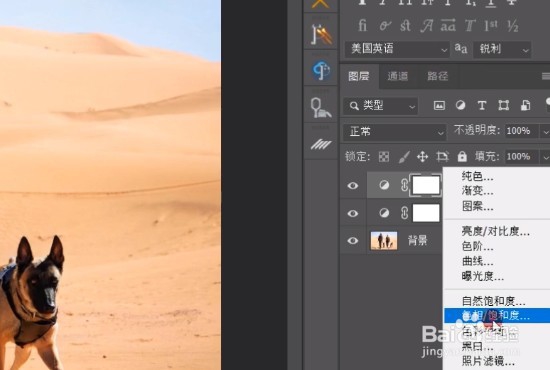The image size is (550, 370).
Task: Open the brush-stars panel icon
Action: [321, 34]
